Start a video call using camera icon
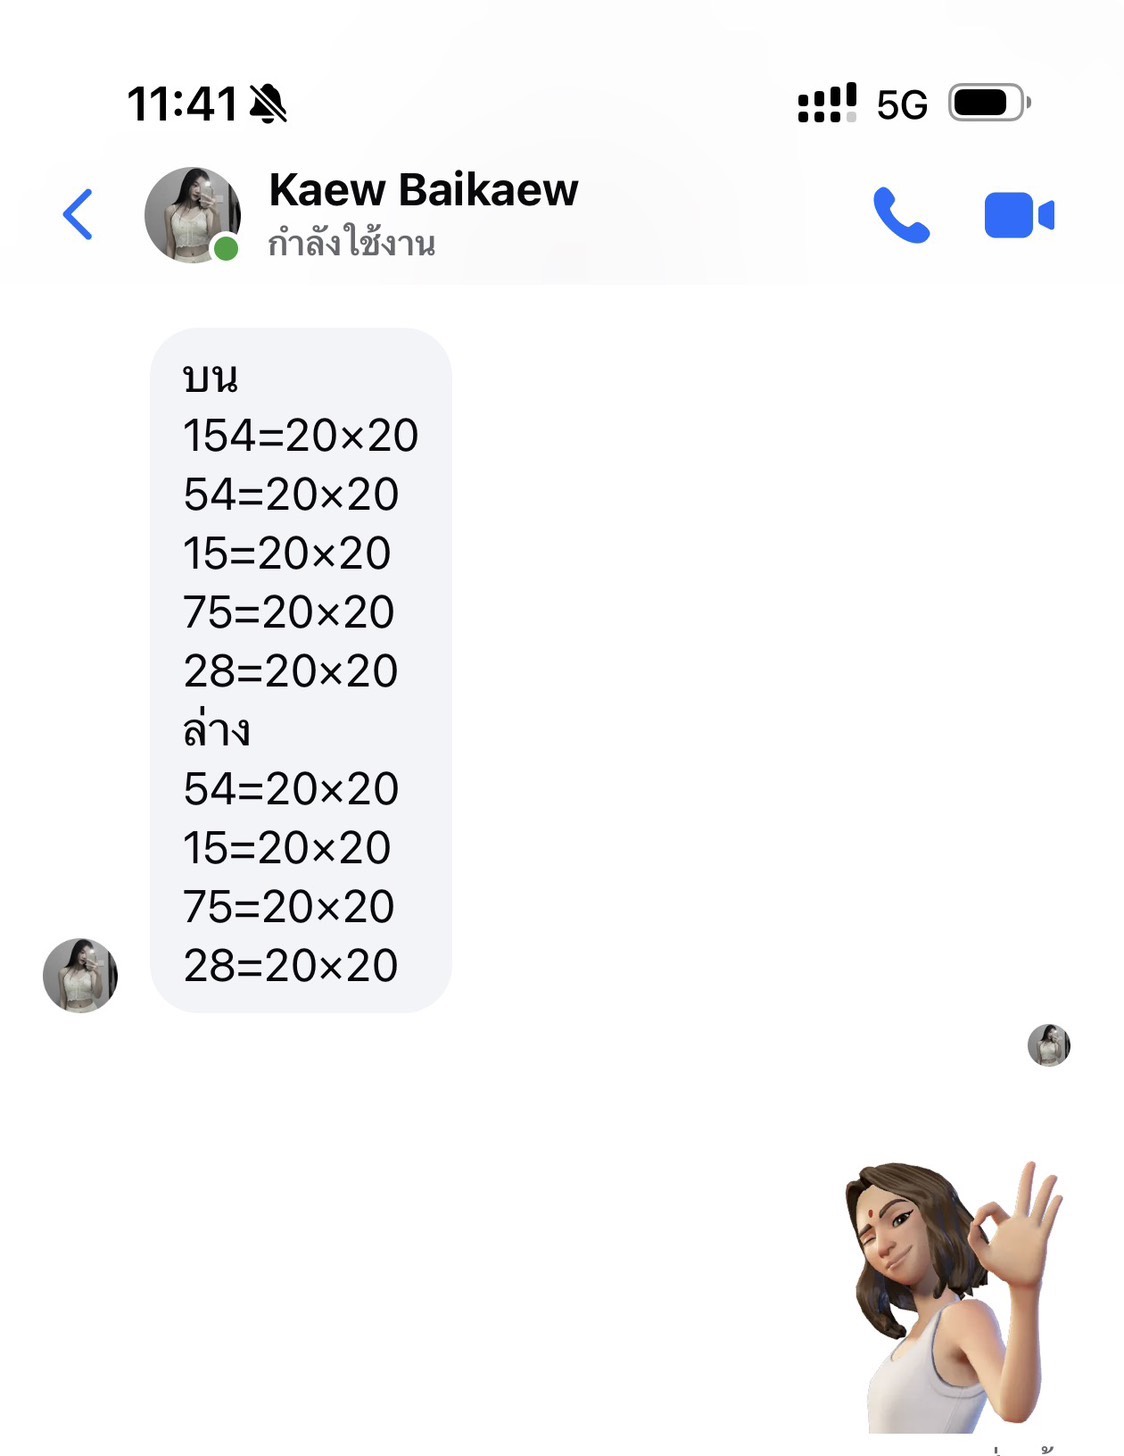This screenshot has width=1124, height=1456. click(1019, 215)
